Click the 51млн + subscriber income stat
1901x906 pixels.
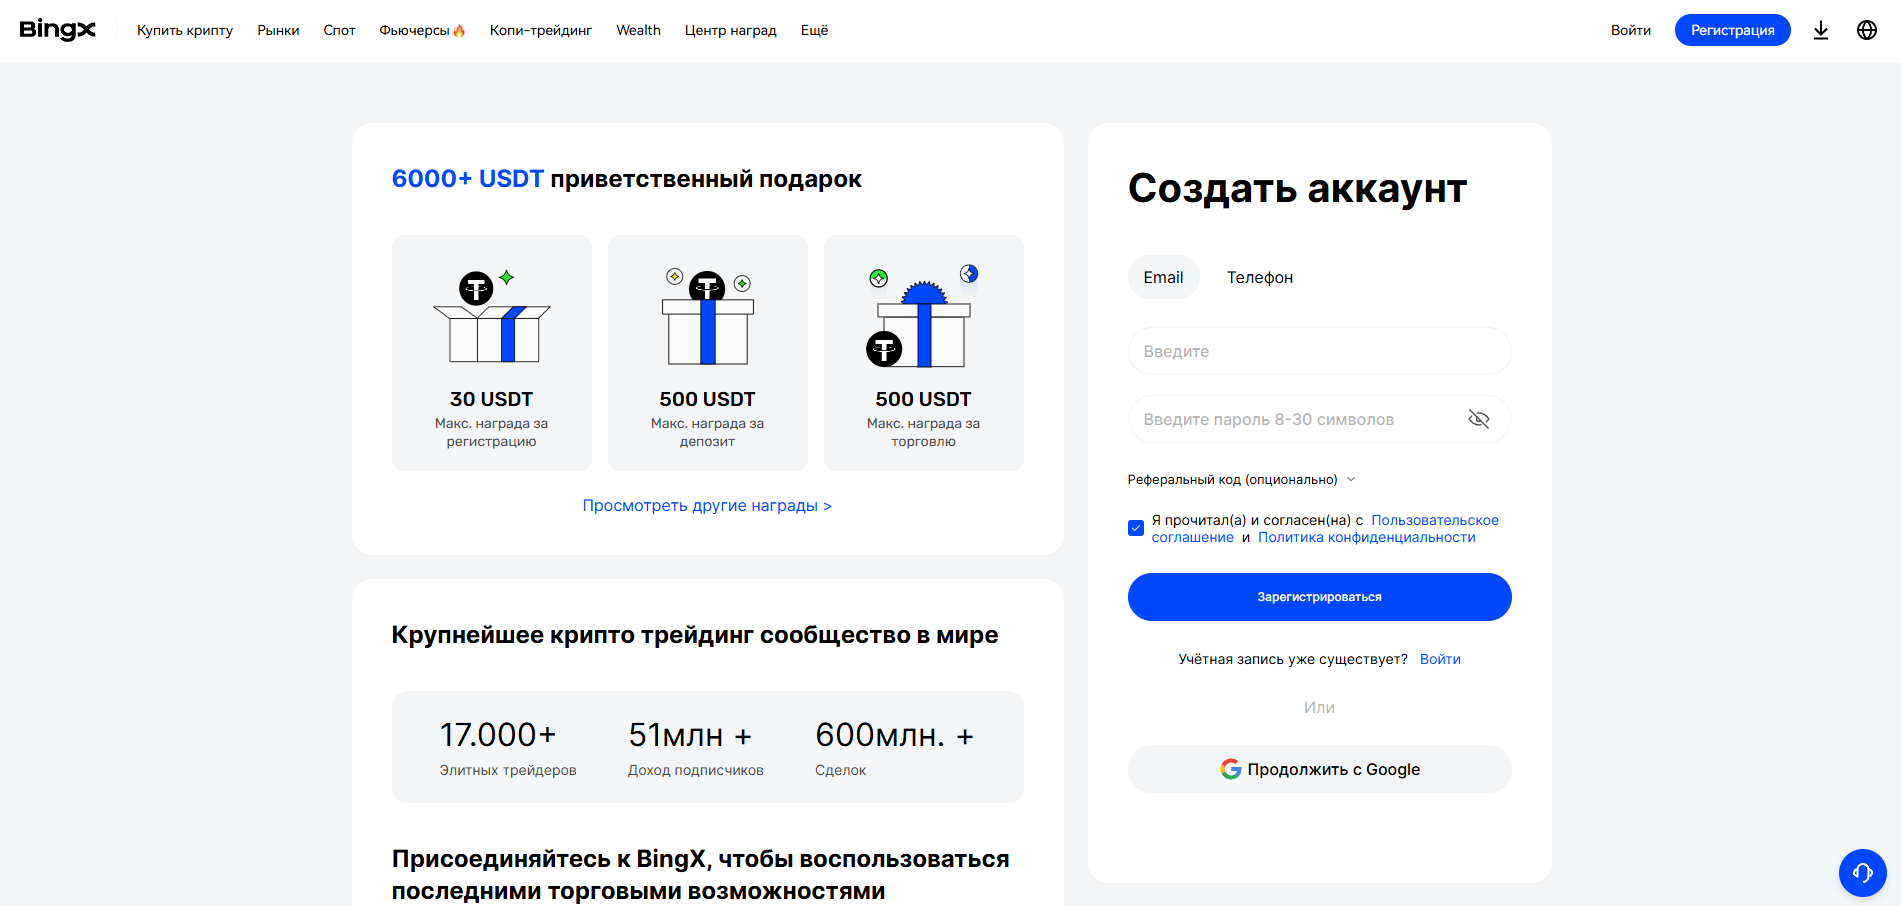696,747
